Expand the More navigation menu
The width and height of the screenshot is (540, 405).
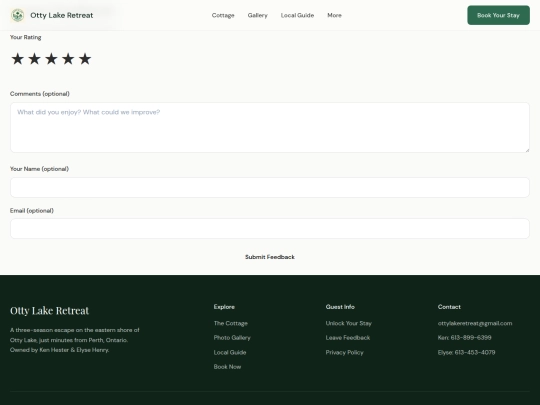point(334,15)
